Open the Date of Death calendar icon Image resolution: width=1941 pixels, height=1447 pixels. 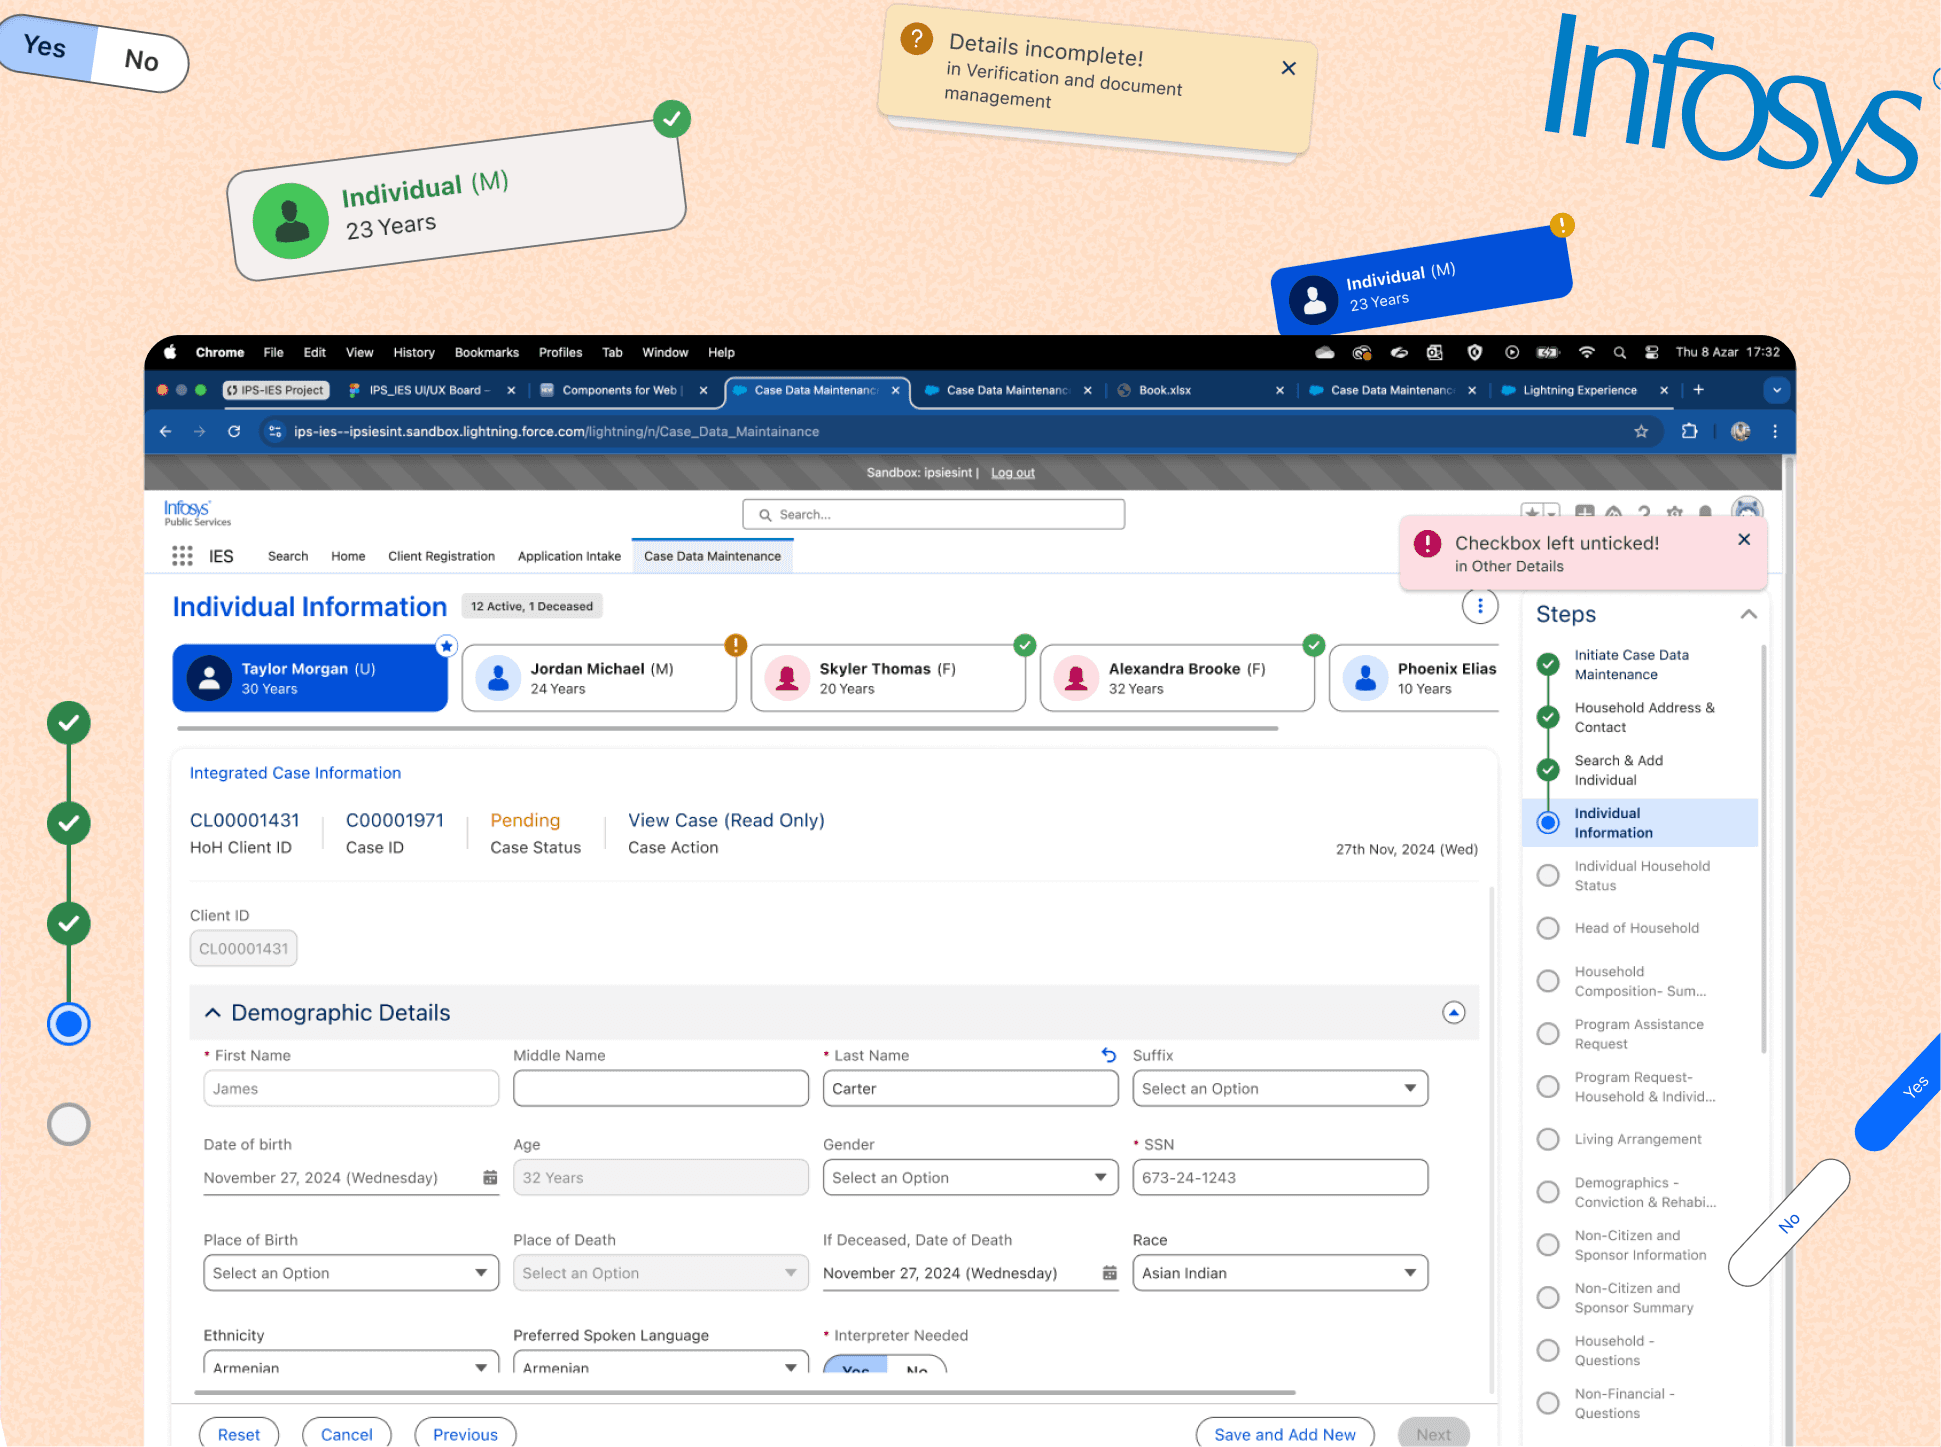(x=1109, y=1273)
